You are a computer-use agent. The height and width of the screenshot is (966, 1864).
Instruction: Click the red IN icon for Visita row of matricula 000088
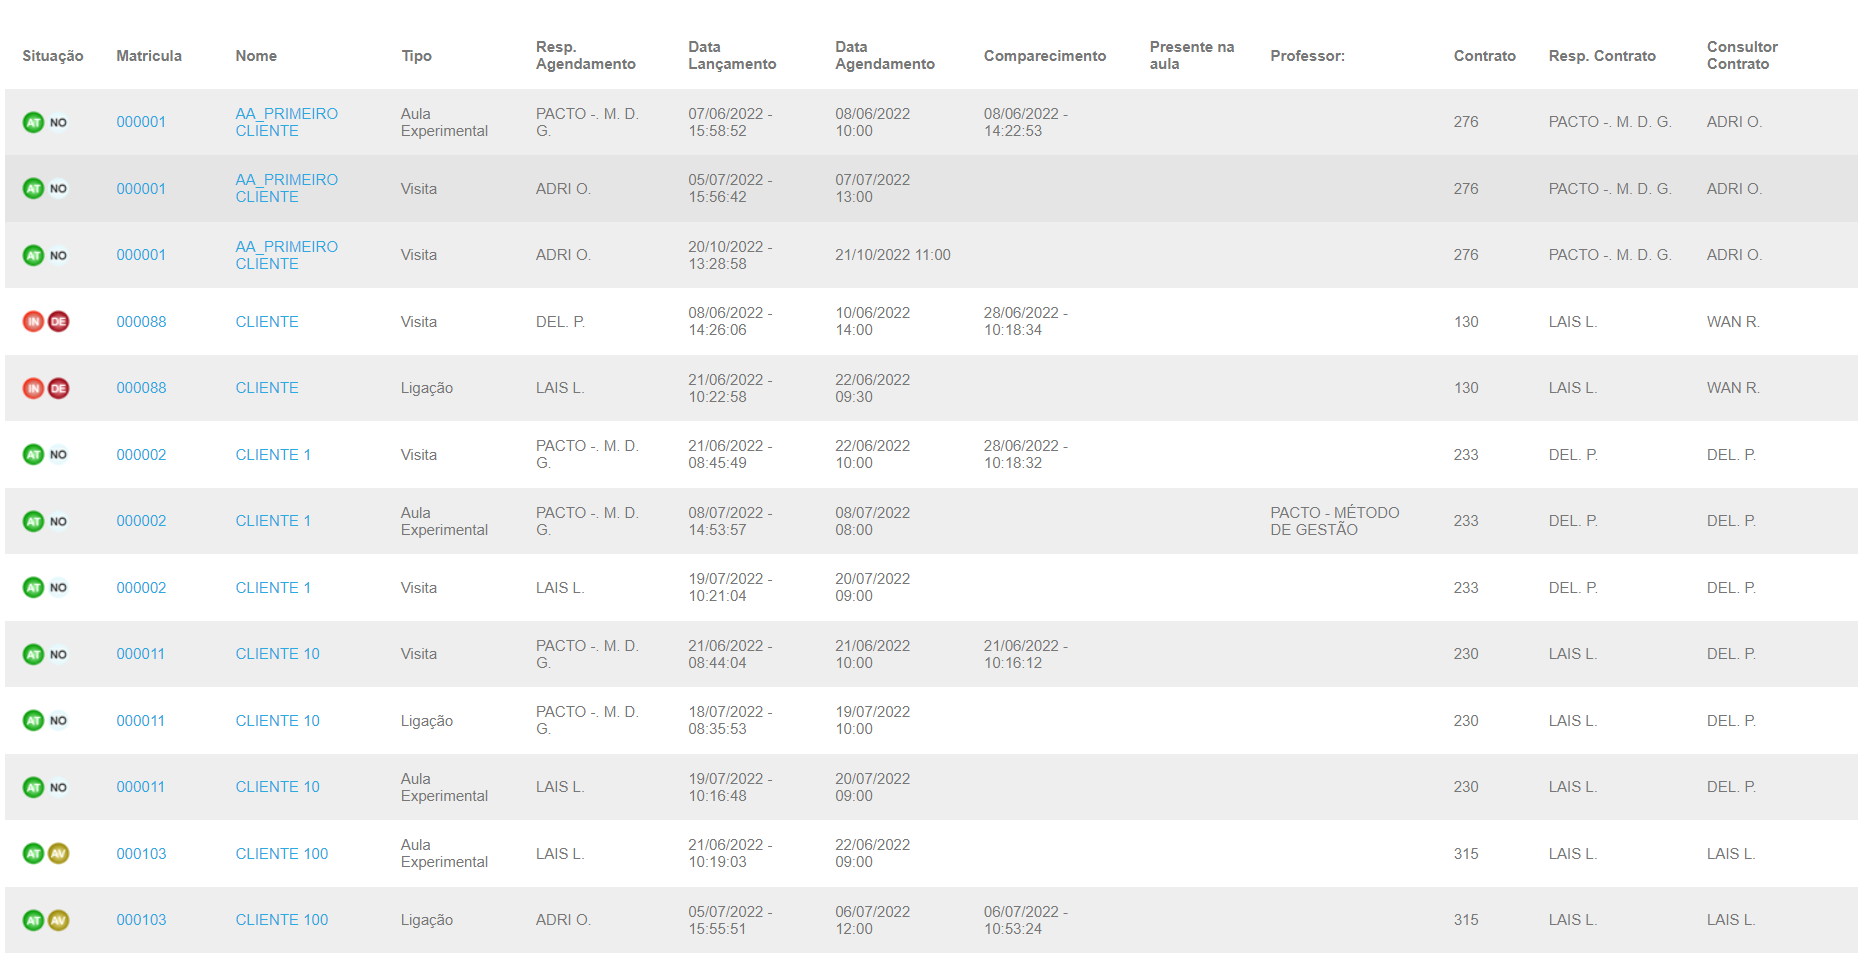(33, 322)
